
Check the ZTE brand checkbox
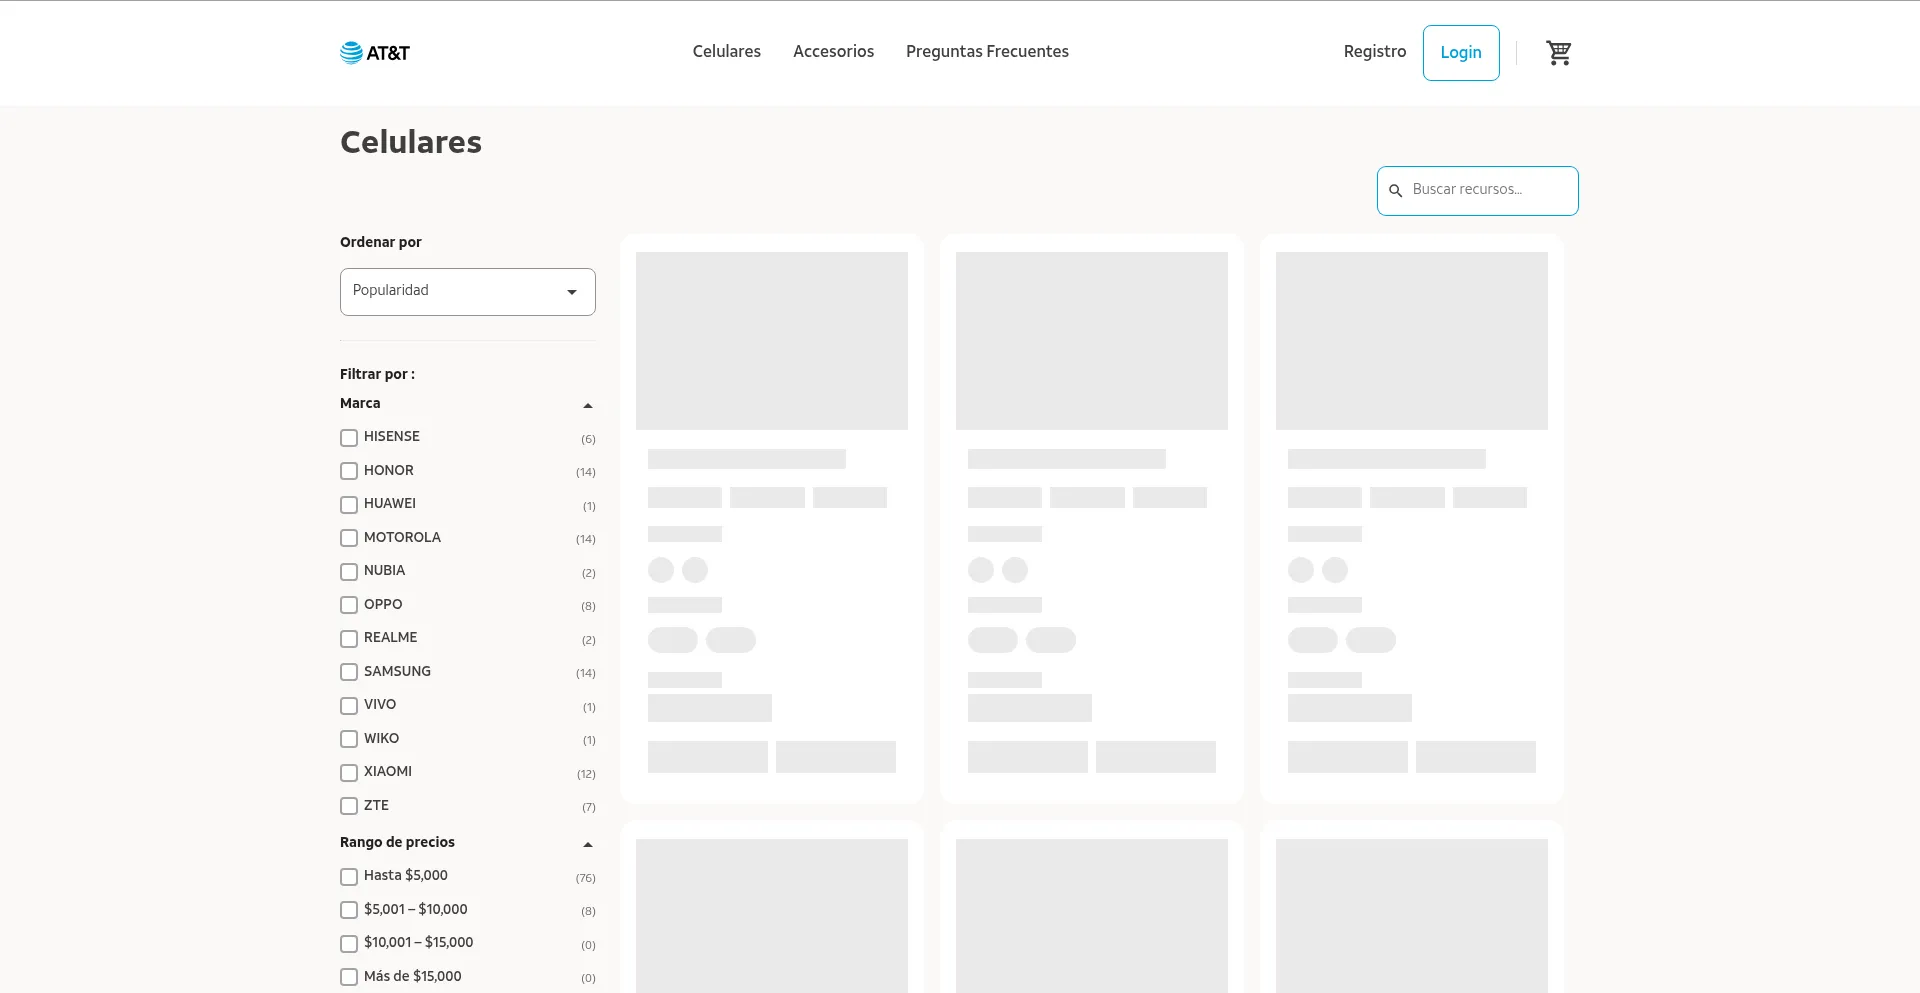click(349, 806)
